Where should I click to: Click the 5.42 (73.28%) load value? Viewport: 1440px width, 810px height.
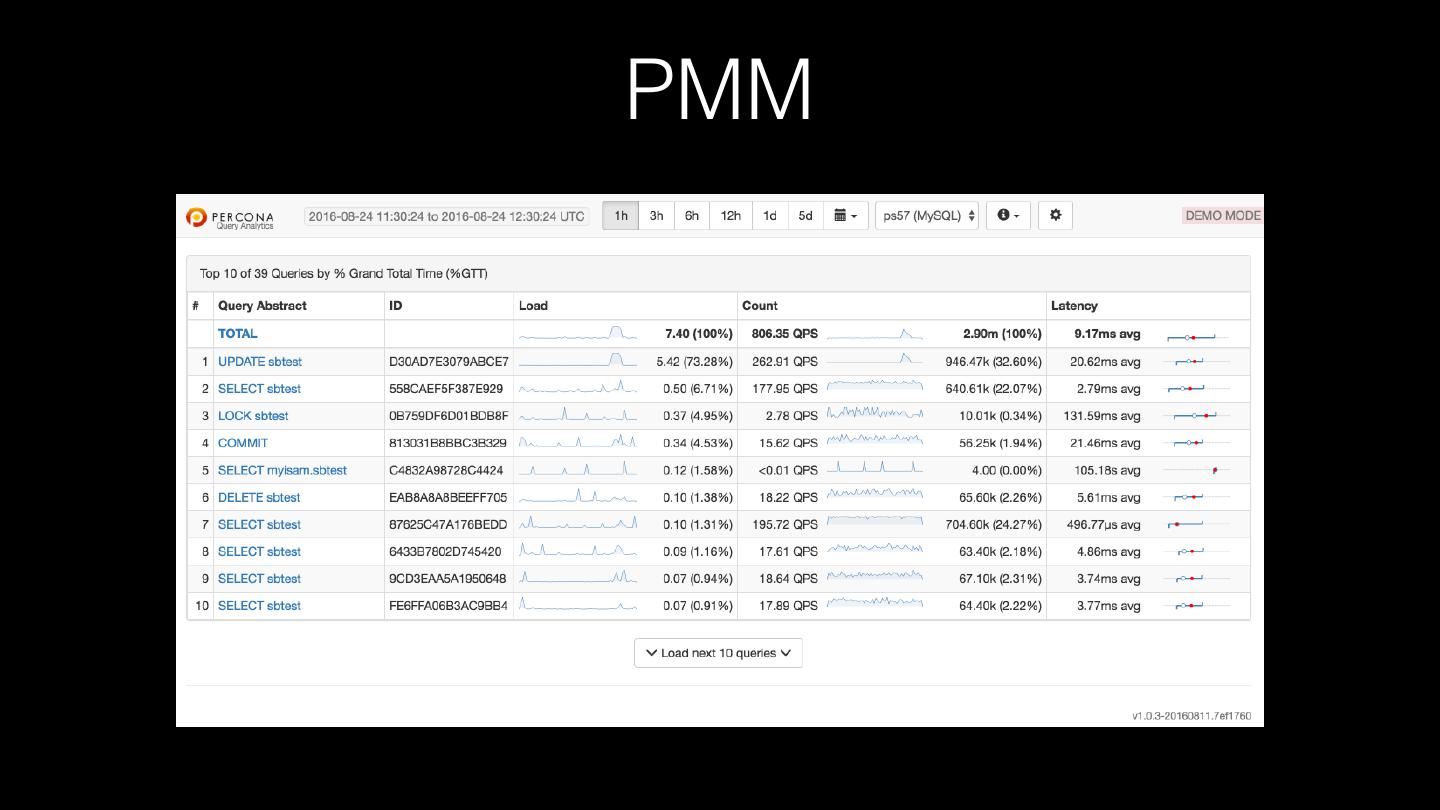[x=695, y=361]
